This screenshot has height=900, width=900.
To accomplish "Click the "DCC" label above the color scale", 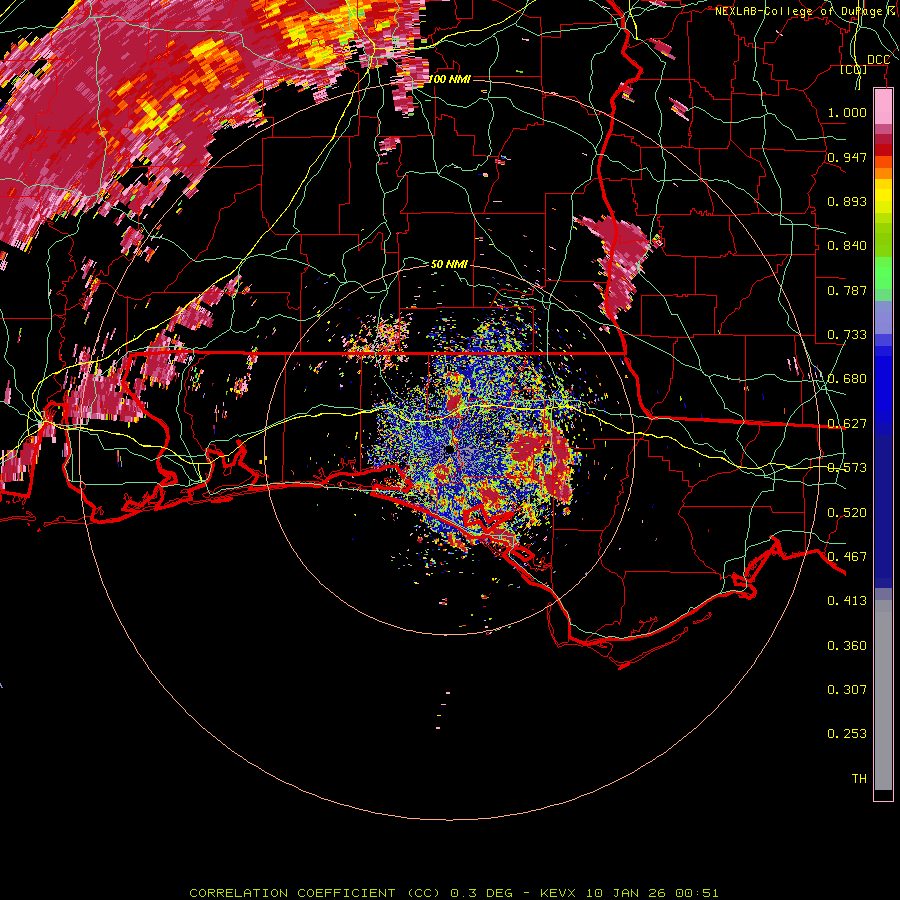I will pyautogui.click(x=878, y=60).
